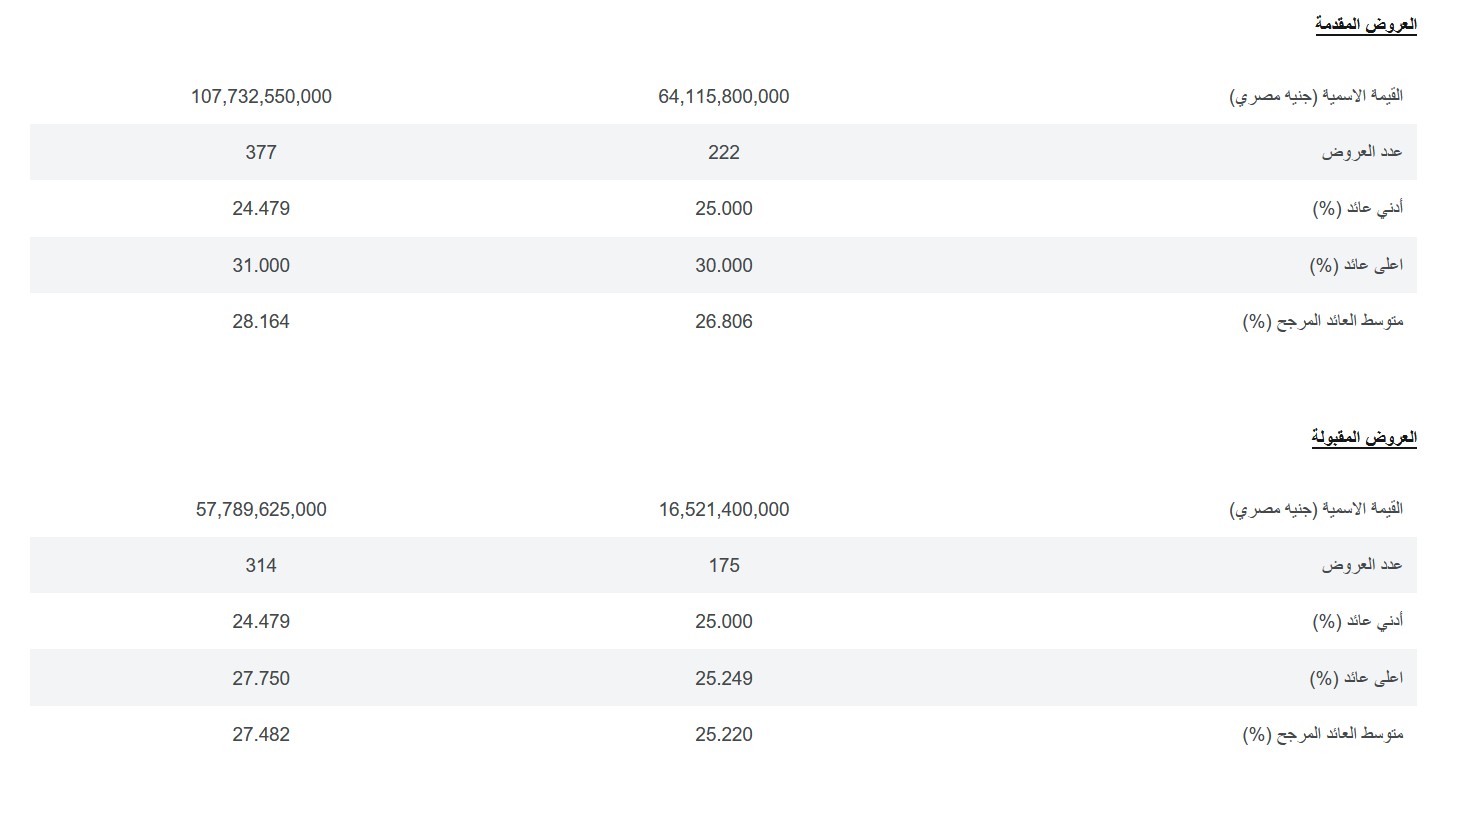This screenshot has width=1468, height=822.
Task: Click submitted highest yield 31.000
Action: point(261,266)
